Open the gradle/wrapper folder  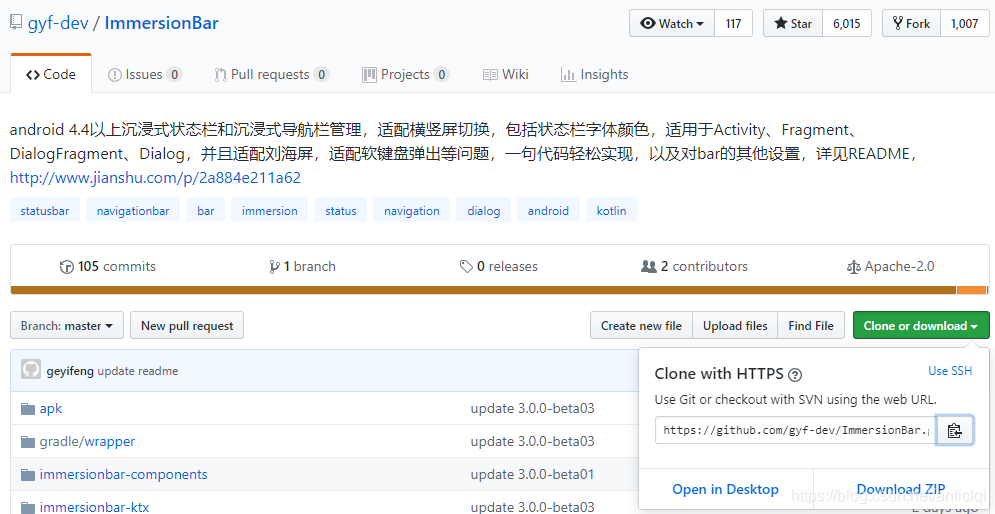[x=87, y=441]
